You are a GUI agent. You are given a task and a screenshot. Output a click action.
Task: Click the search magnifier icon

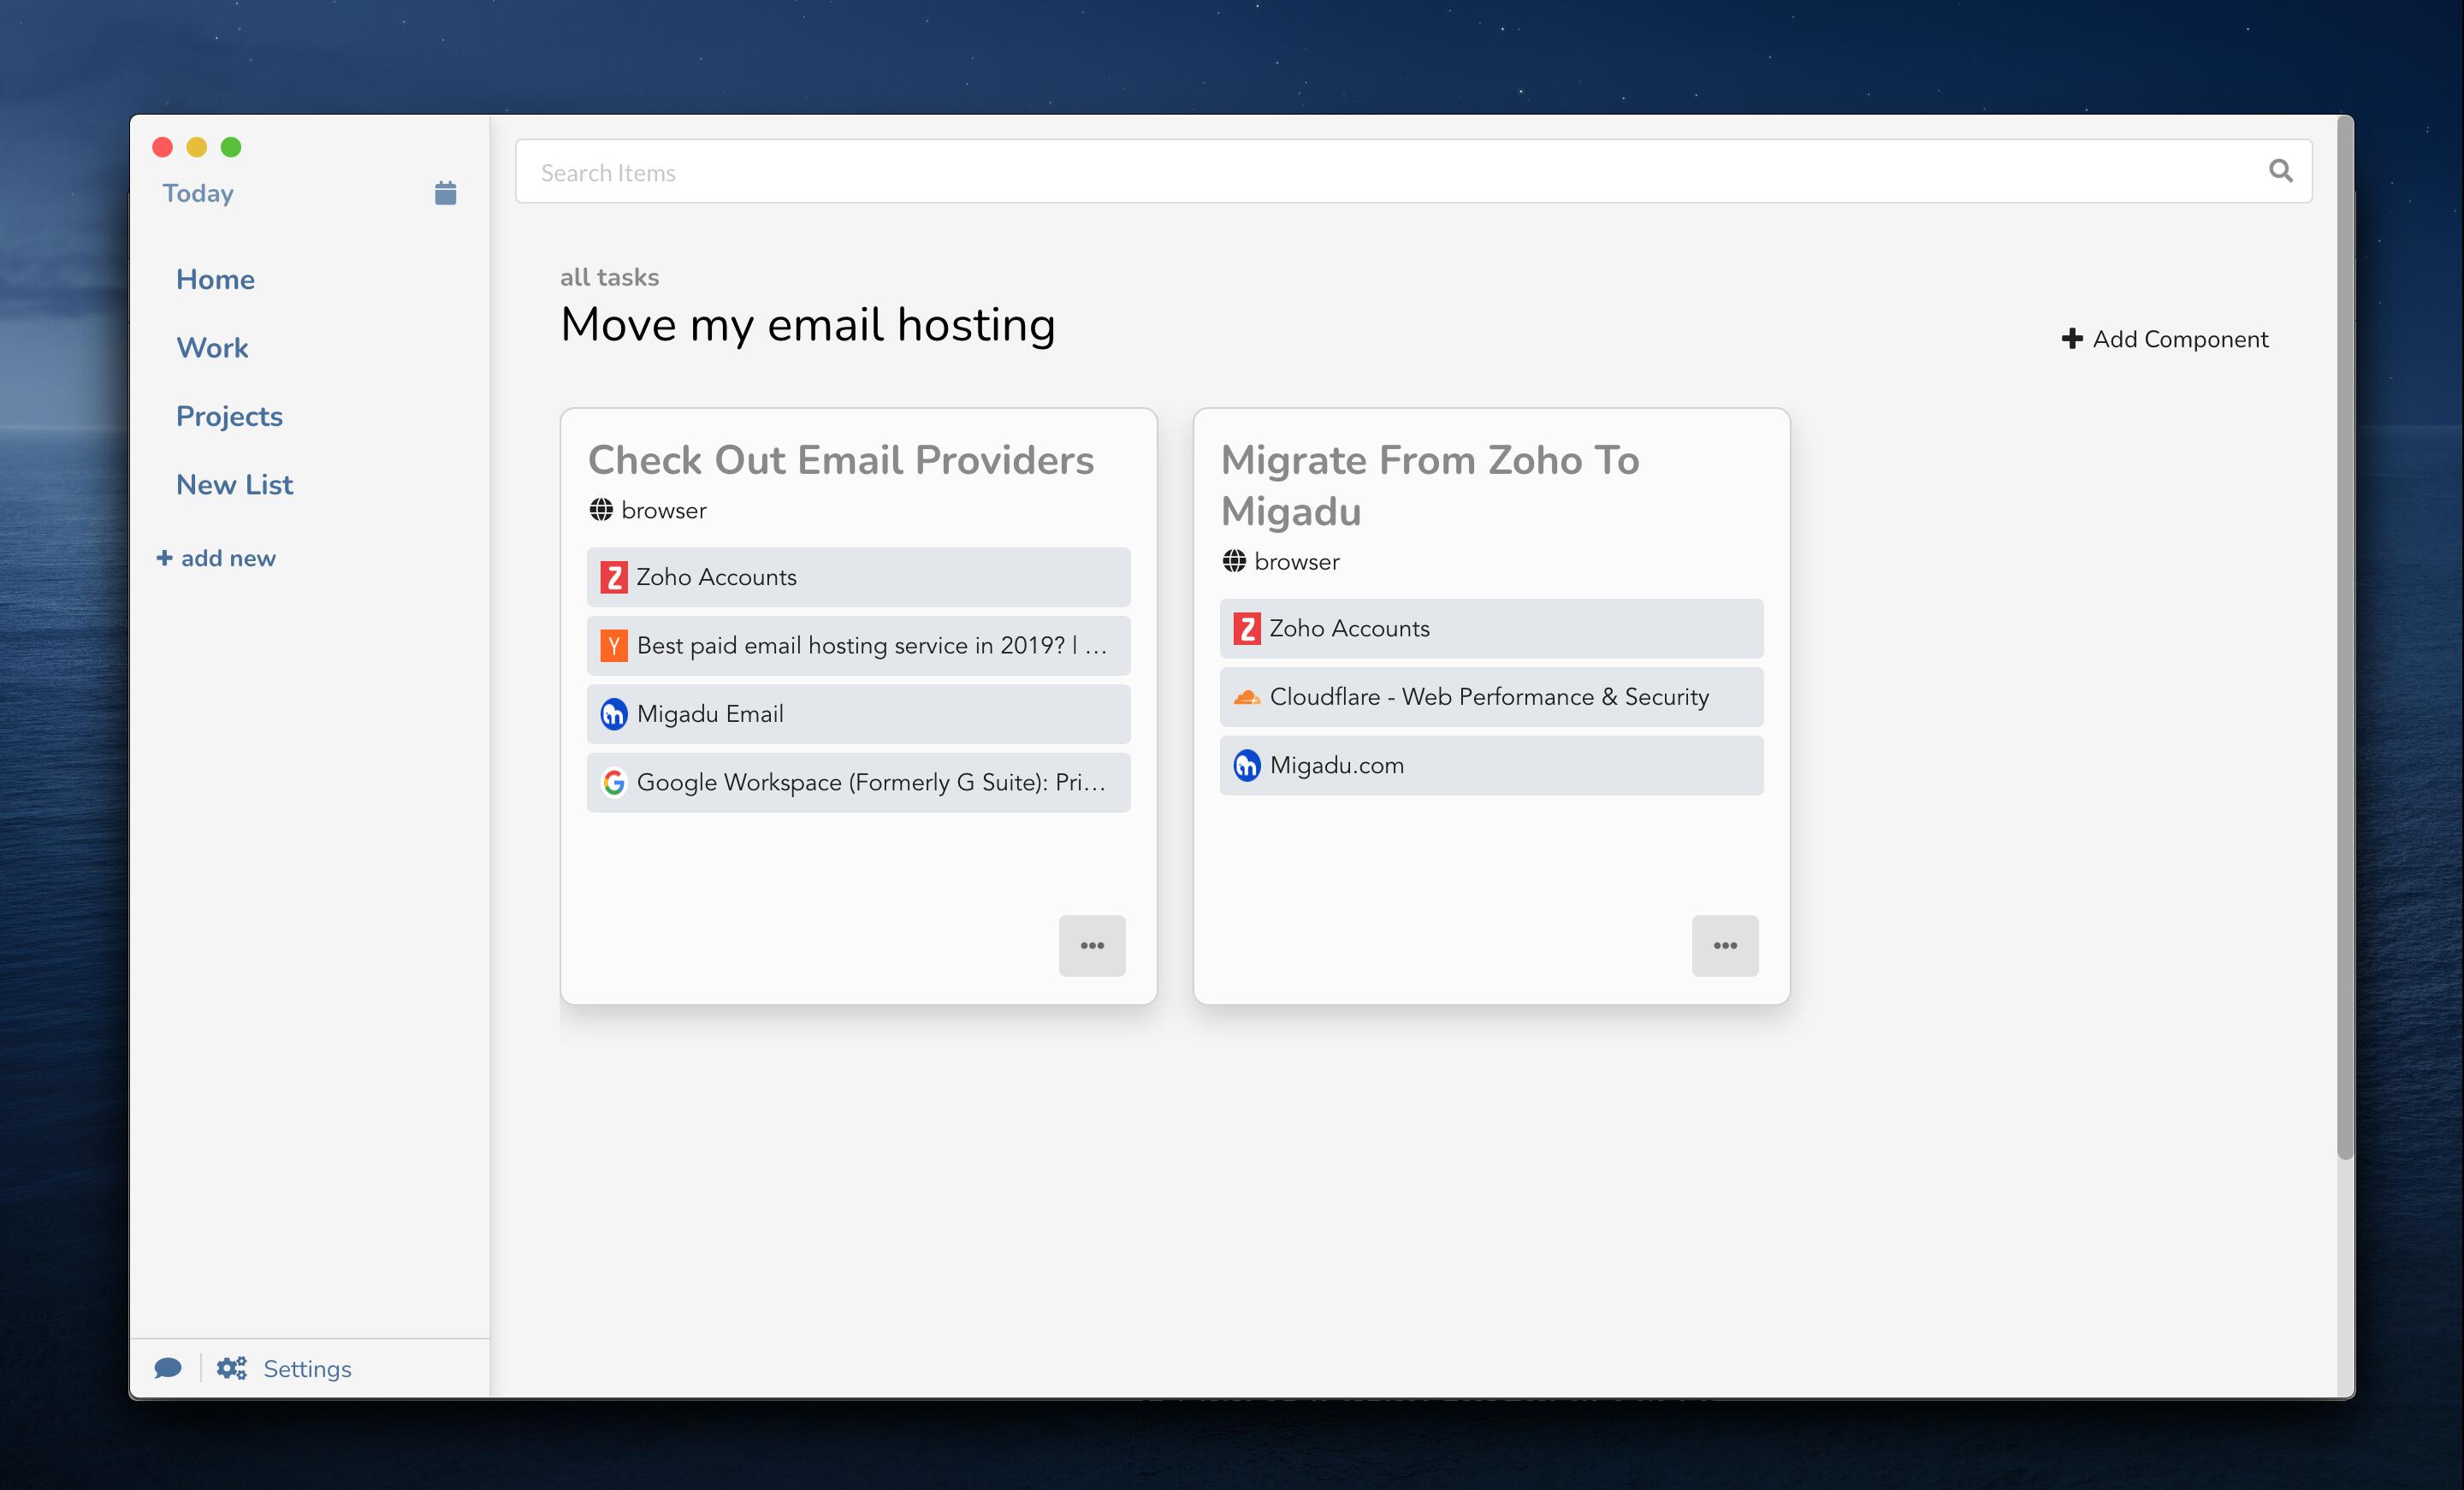tap(2280, 171)
